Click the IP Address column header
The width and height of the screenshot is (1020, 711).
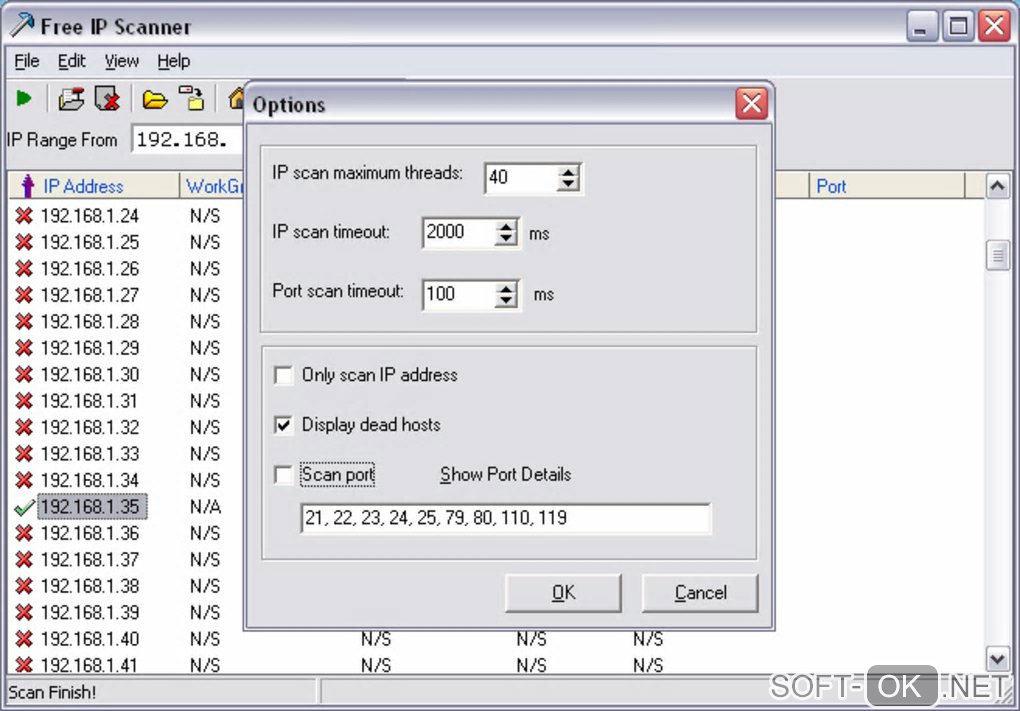point(94,186)
